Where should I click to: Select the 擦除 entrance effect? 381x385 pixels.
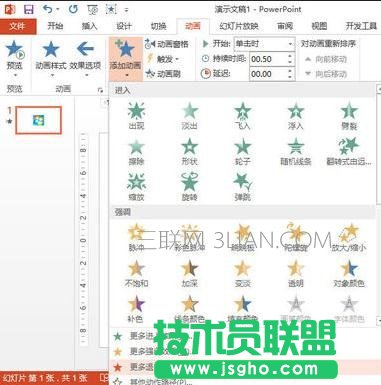(136, 151)
